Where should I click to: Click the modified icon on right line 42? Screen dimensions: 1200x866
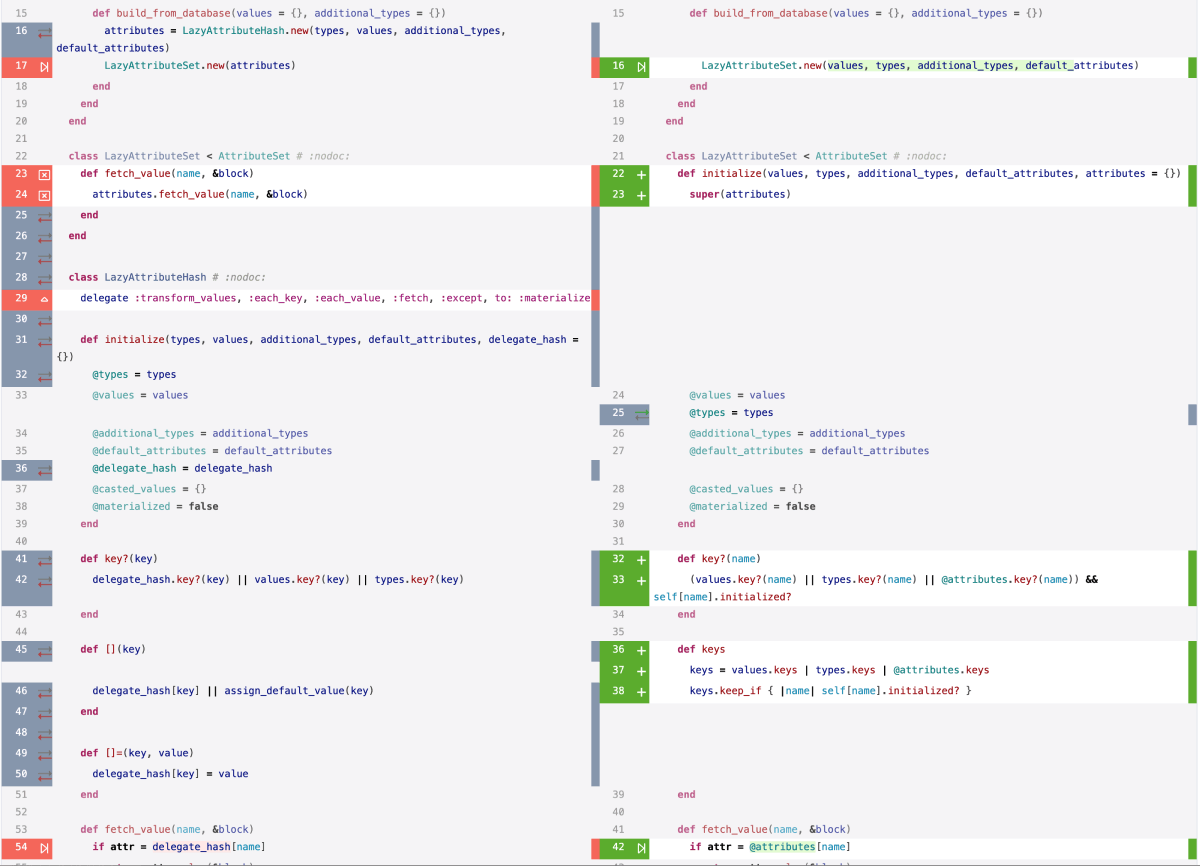click(641, 848)
